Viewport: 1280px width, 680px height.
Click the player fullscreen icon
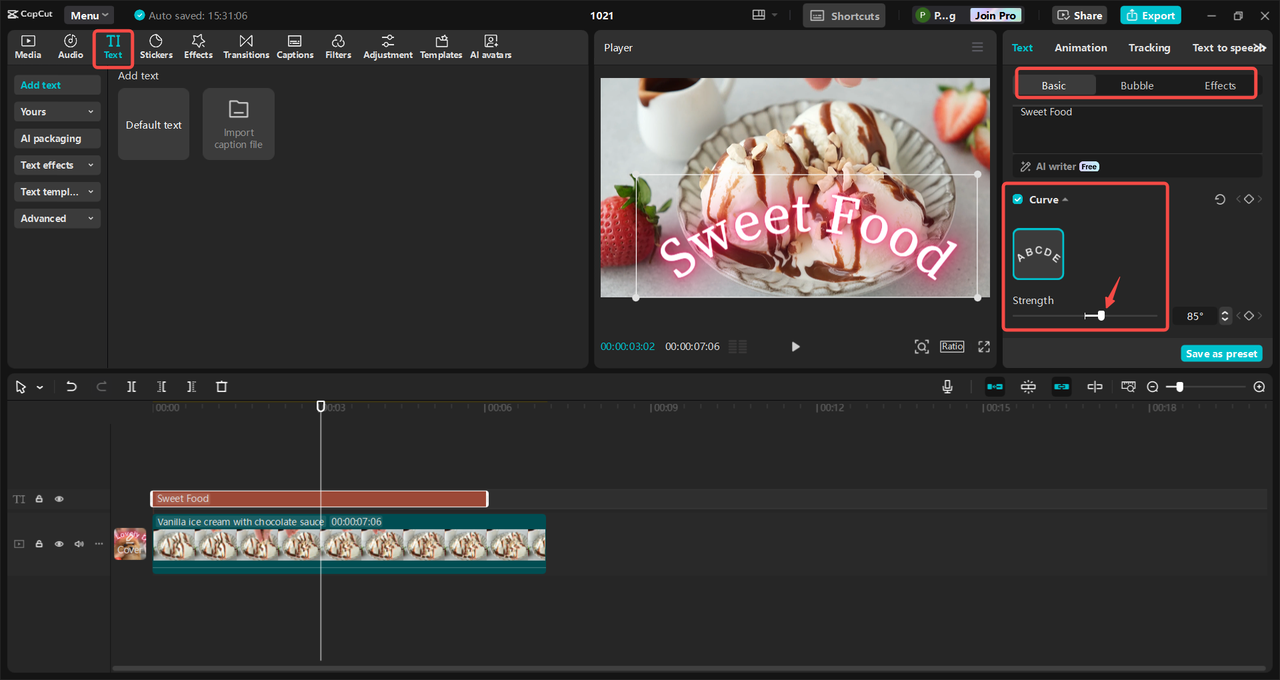pyautogui.click(x=984, y=346)
